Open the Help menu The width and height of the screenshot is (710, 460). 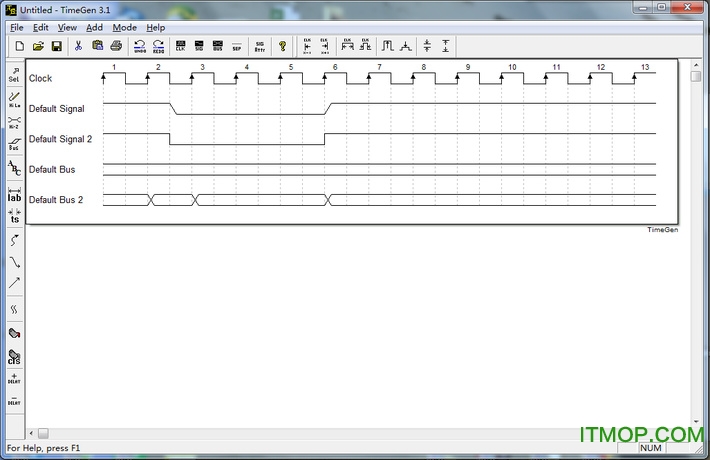[x=155, y=28]
